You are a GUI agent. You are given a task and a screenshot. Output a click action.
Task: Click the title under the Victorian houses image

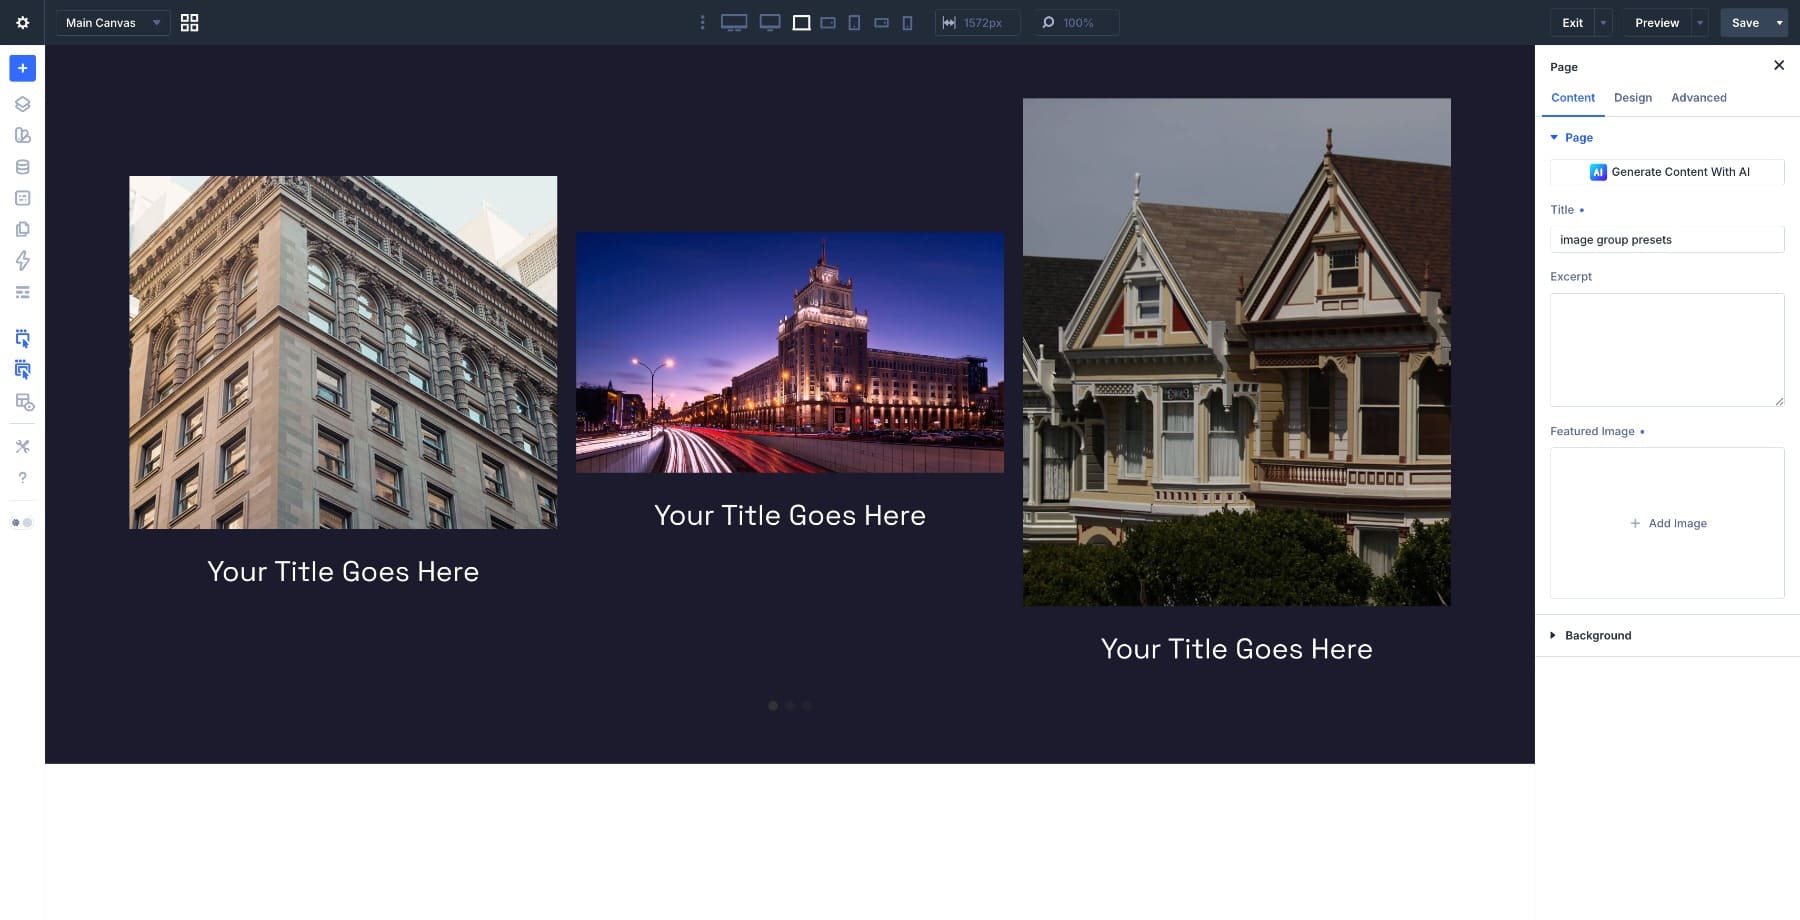pos(1237,650)
